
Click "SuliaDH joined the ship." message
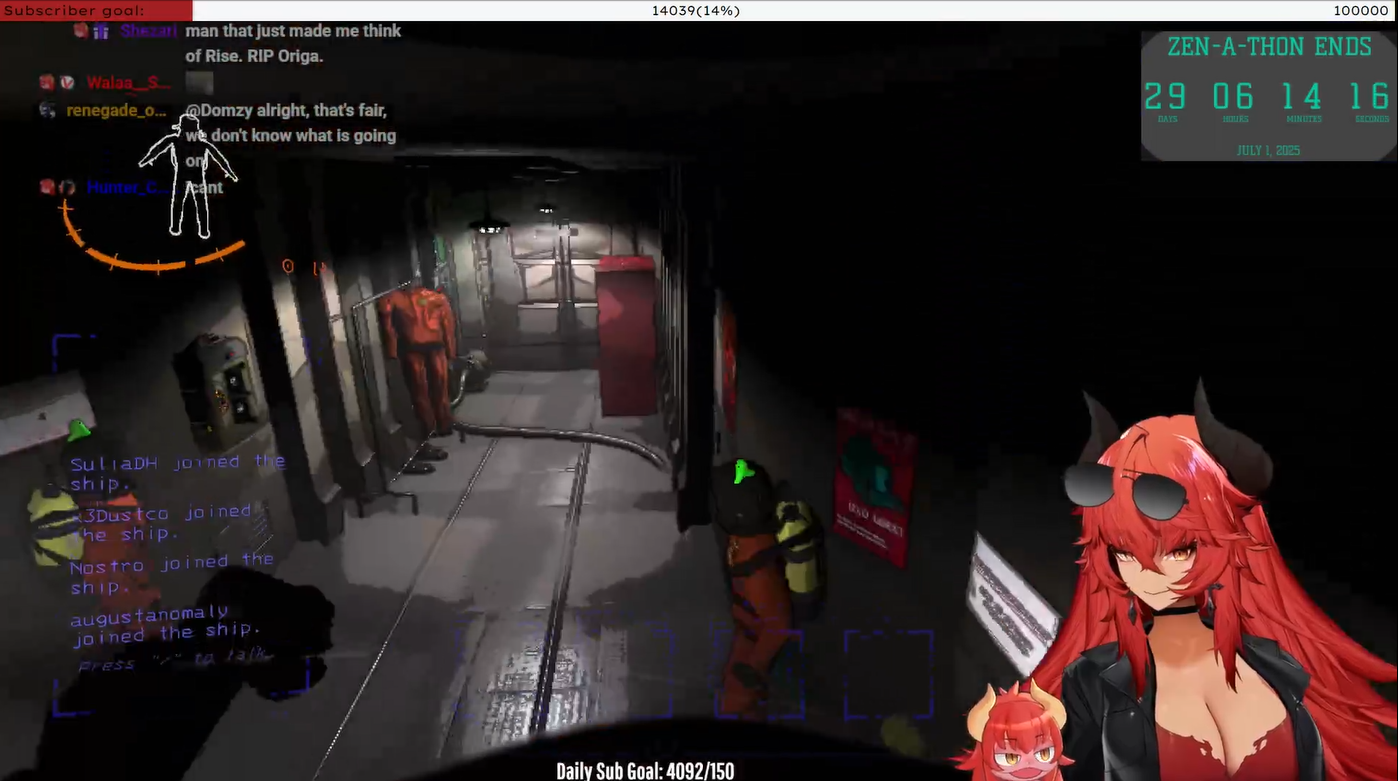[x=178, y=473]
